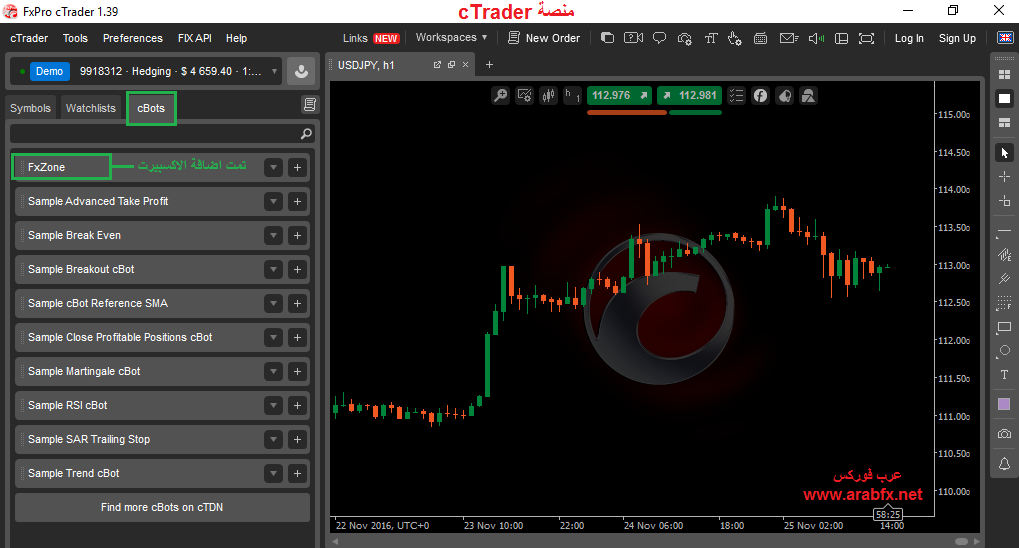
Task: Open the live chat speech bubble
Action: click(659, 38)
